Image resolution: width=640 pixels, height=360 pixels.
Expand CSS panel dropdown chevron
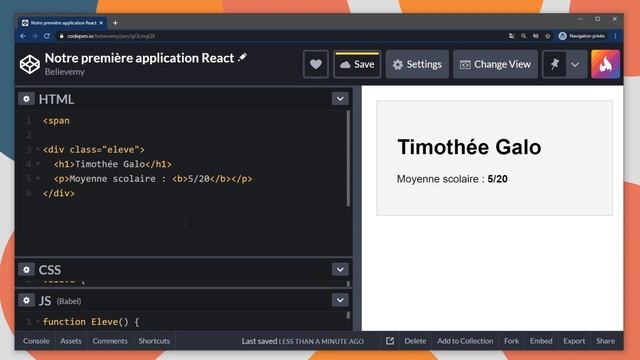(x=340, y=269)
